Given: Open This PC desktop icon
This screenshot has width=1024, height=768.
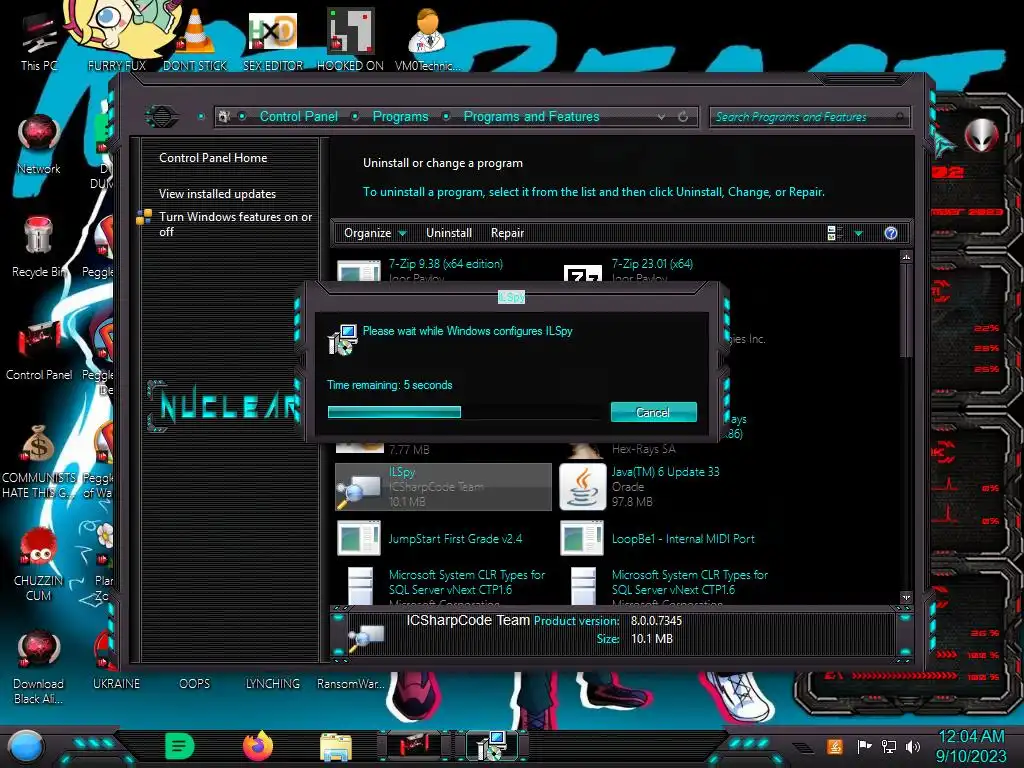Looking at the screenshot, I should pyautogui.click(x=38, y=40).
